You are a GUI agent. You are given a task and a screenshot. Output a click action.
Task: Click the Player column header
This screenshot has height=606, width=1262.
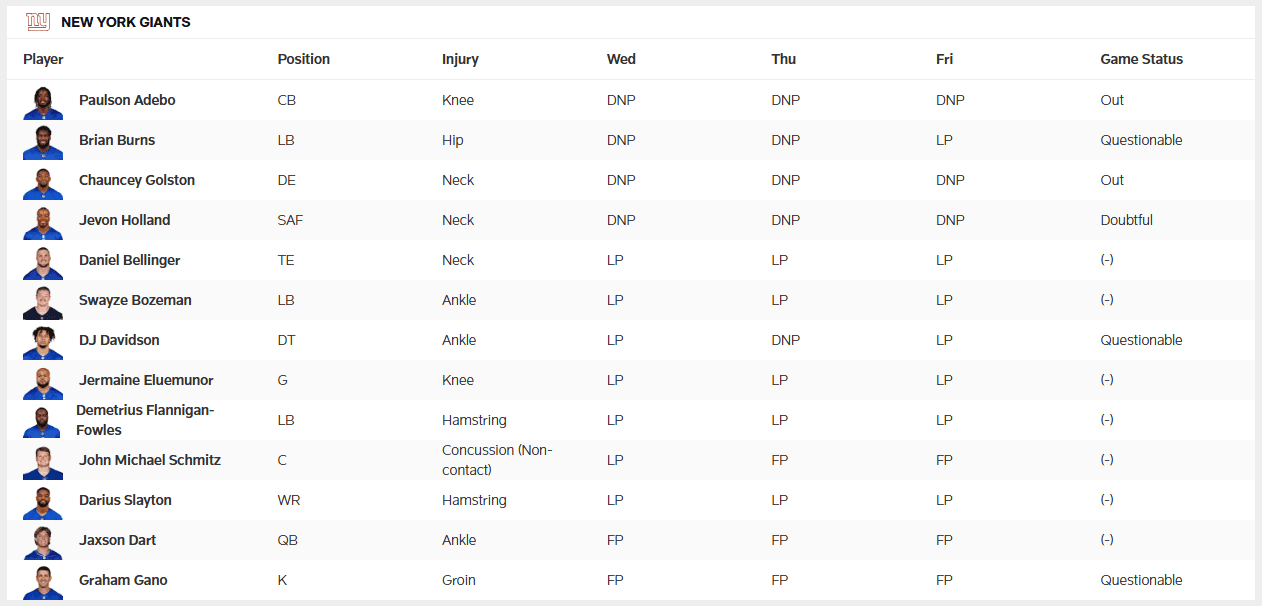point(43,59)
